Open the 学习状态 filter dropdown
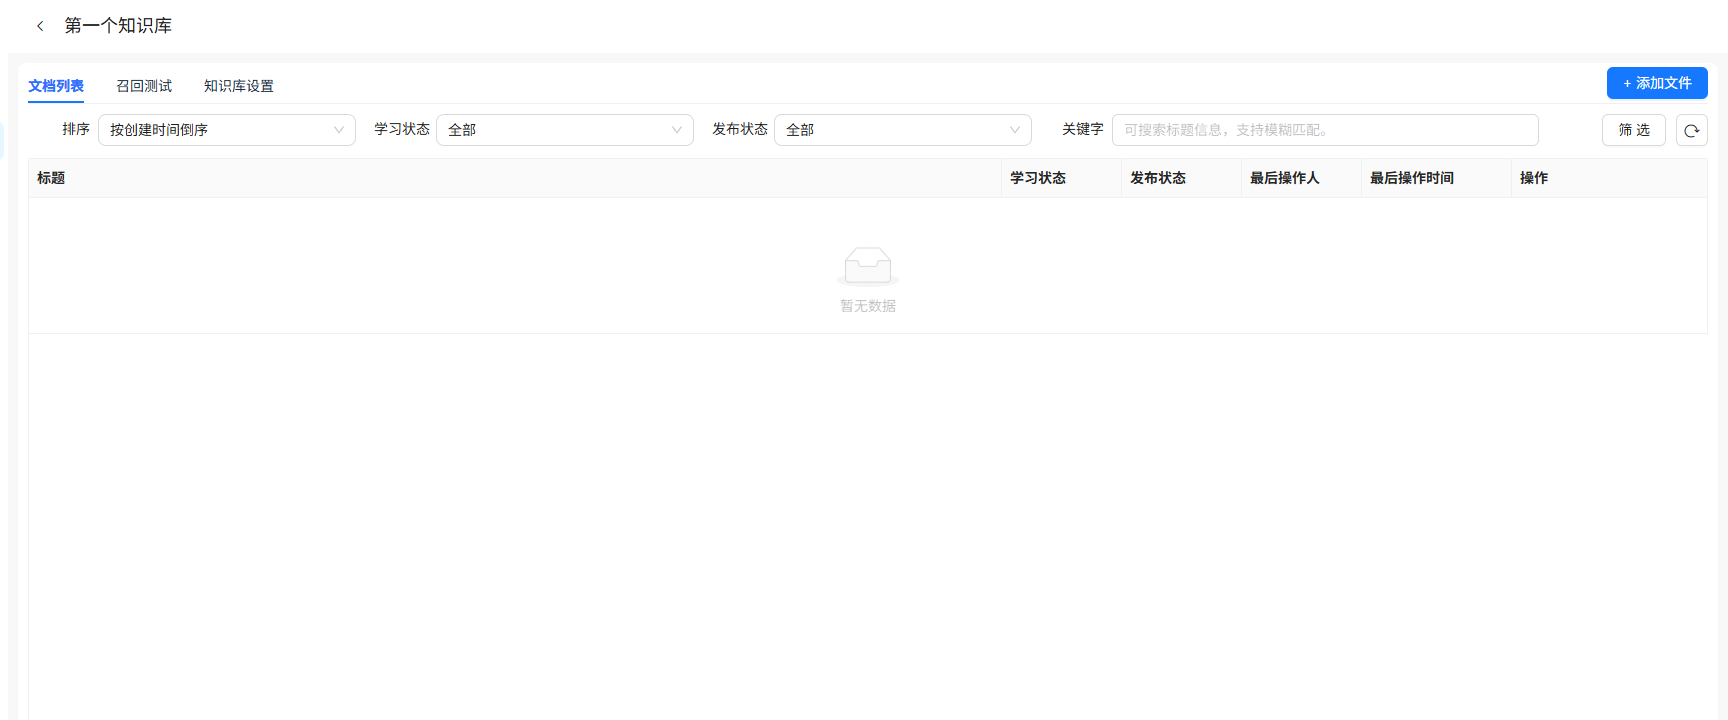The image size is (1728, 720). coord(564,130)
